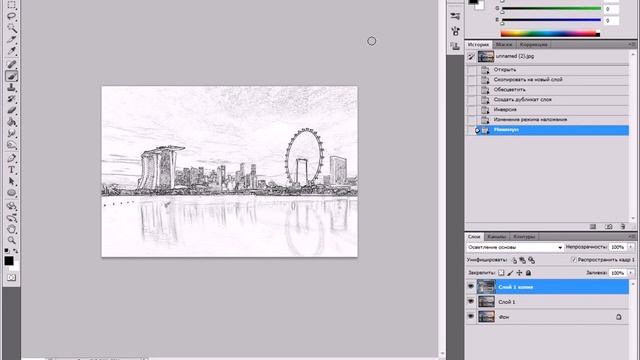640x360 pixels.
Task: Click the G green color slider
Action: [551, 9]
